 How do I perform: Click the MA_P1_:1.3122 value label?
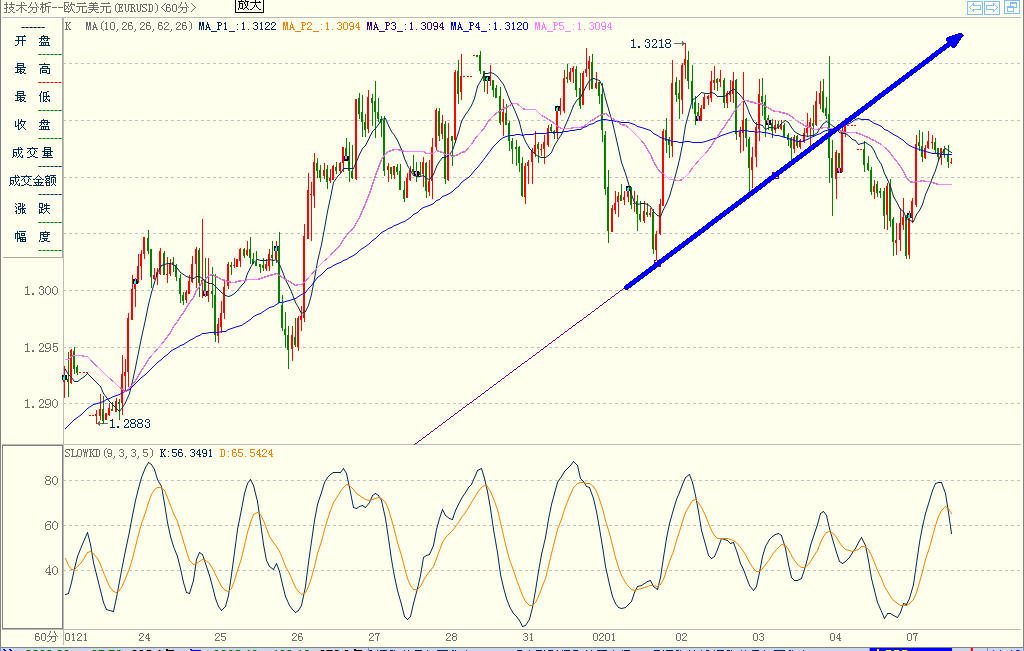click(238, 27)
